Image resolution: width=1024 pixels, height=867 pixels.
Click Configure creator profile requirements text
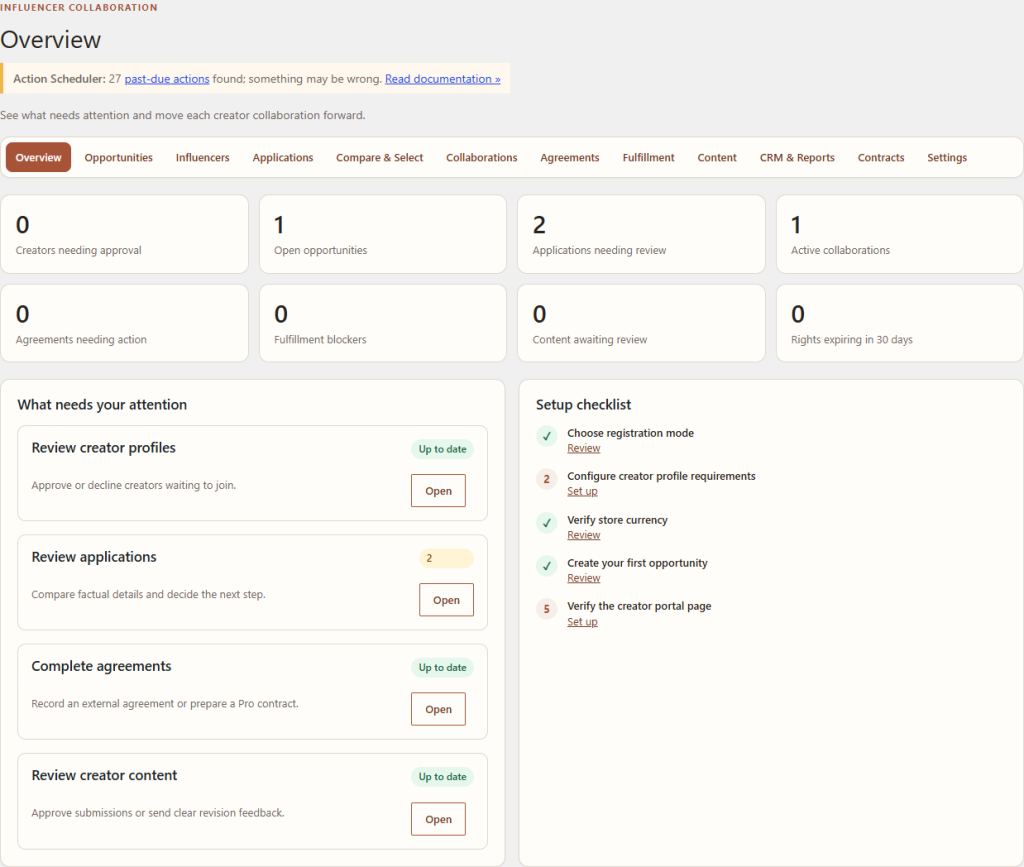661,476
